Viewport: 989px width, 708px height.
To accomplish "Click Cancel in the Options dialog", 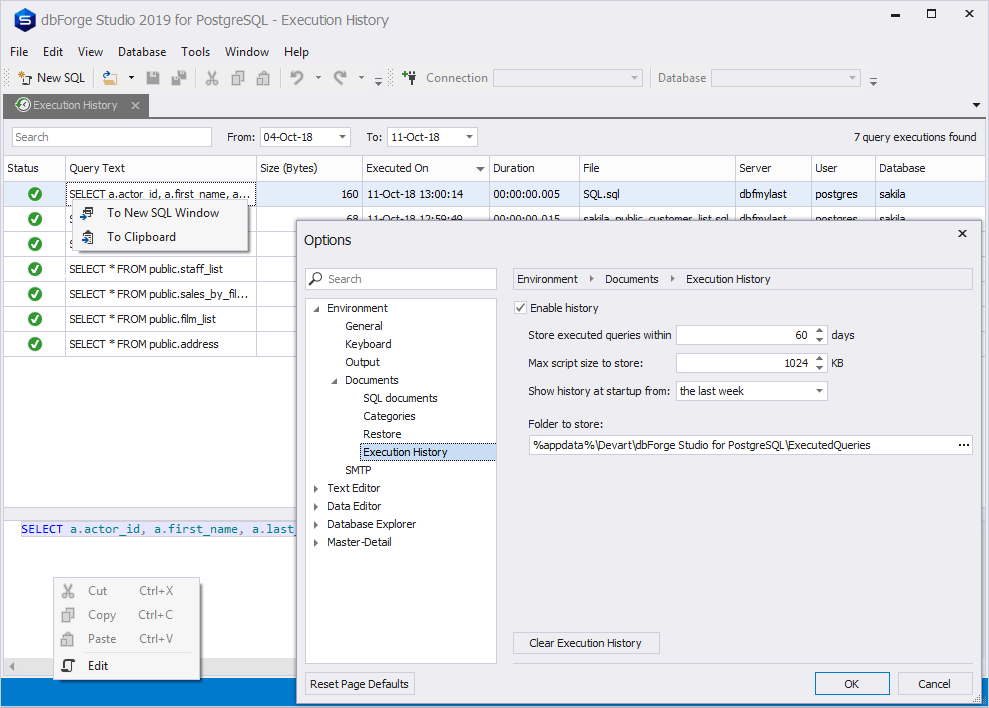I will click(935, 685).
